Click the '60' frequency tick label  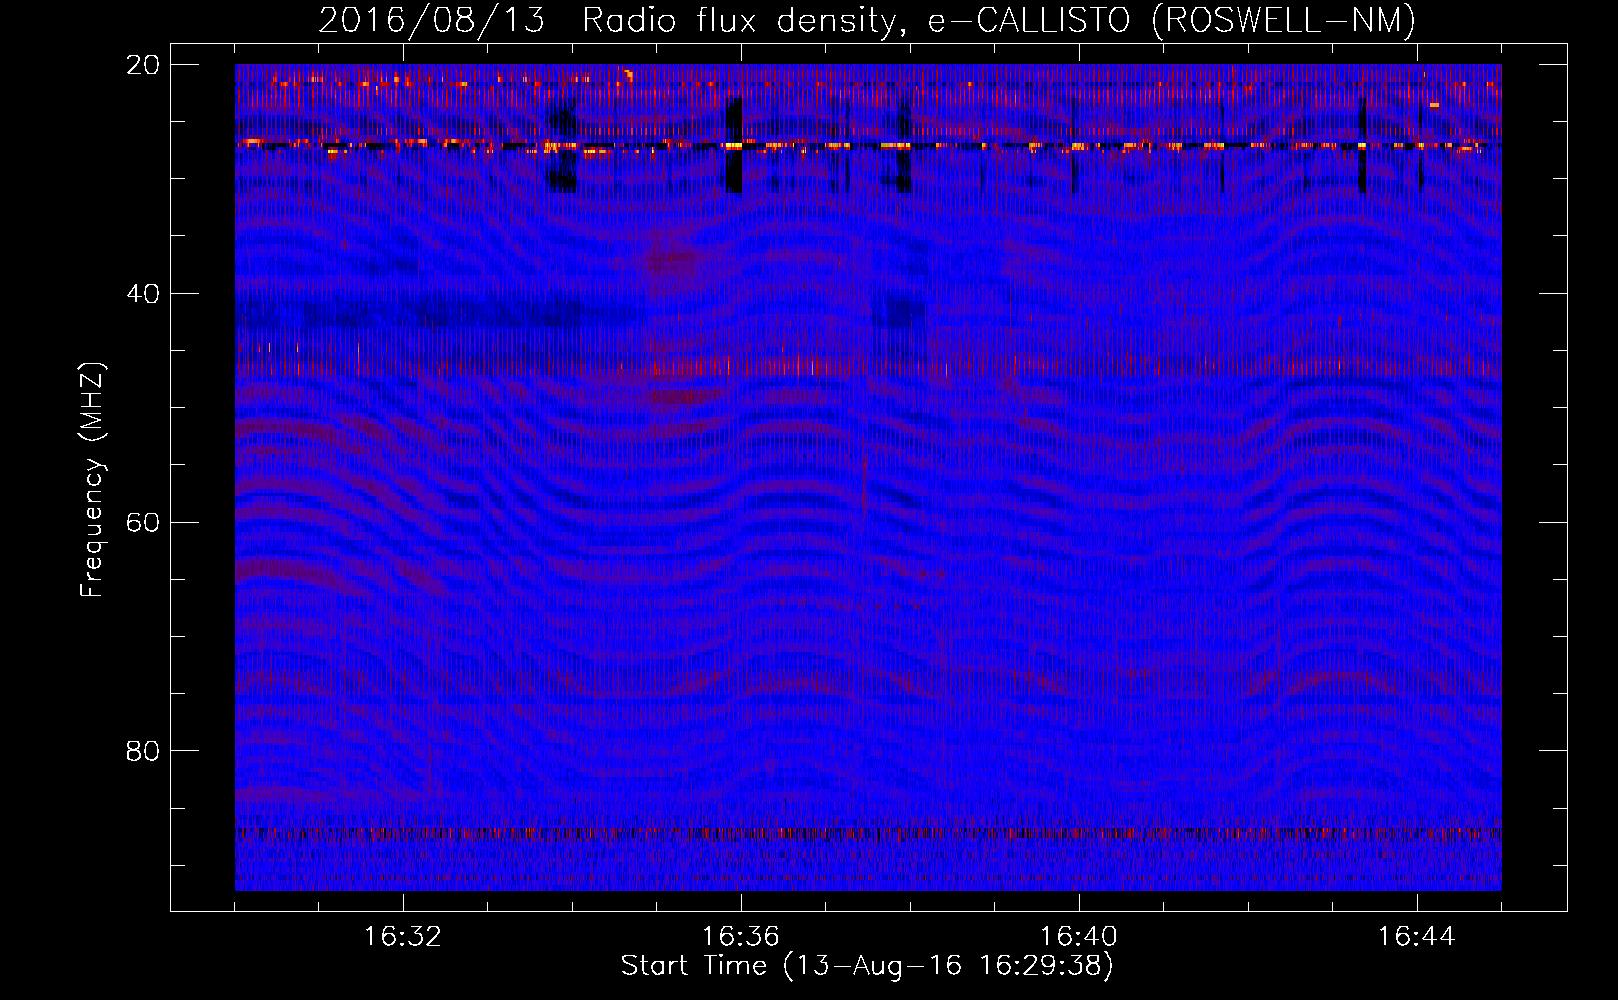point(143,522)
